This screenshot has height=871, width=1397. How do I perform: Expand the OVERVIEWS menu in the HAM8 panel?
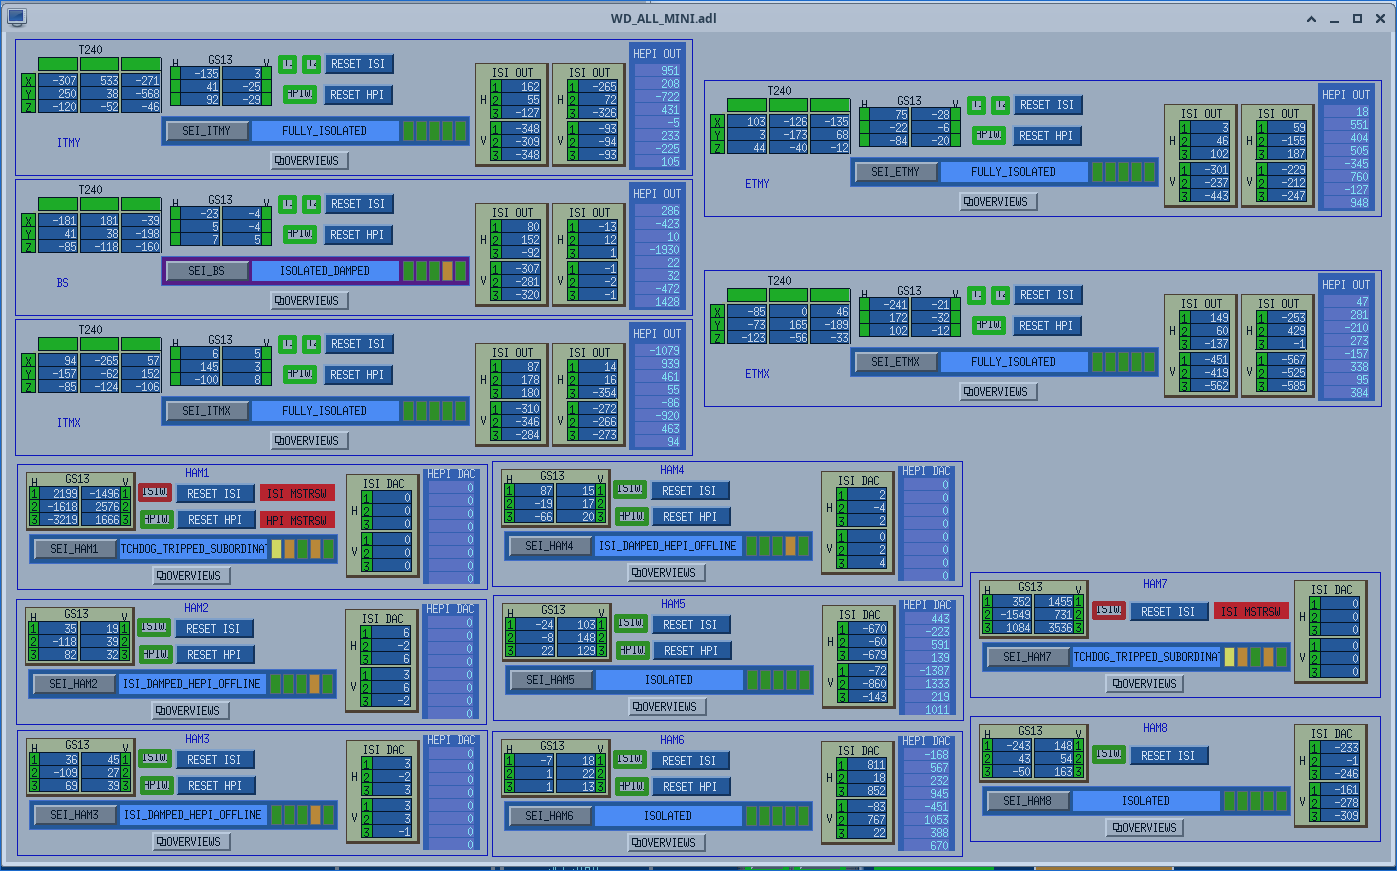pyautogui.click(x=1144, y=827)
